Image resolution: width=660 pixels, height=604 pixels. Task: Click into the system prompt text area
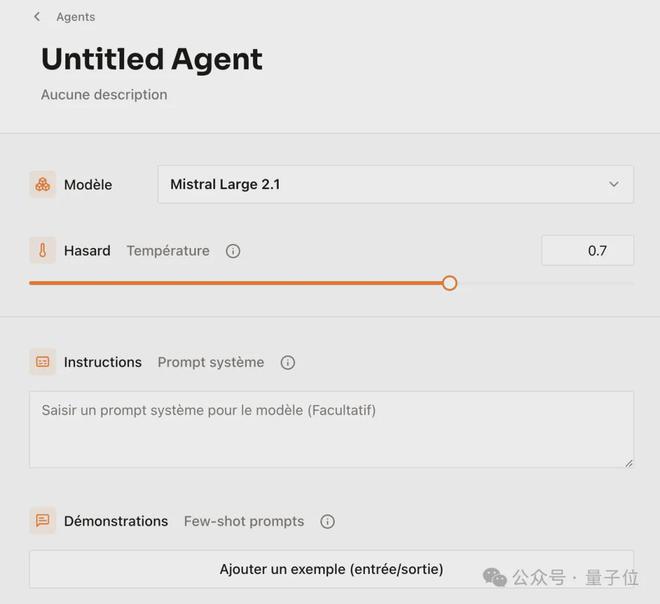click(x=331, y=430)
